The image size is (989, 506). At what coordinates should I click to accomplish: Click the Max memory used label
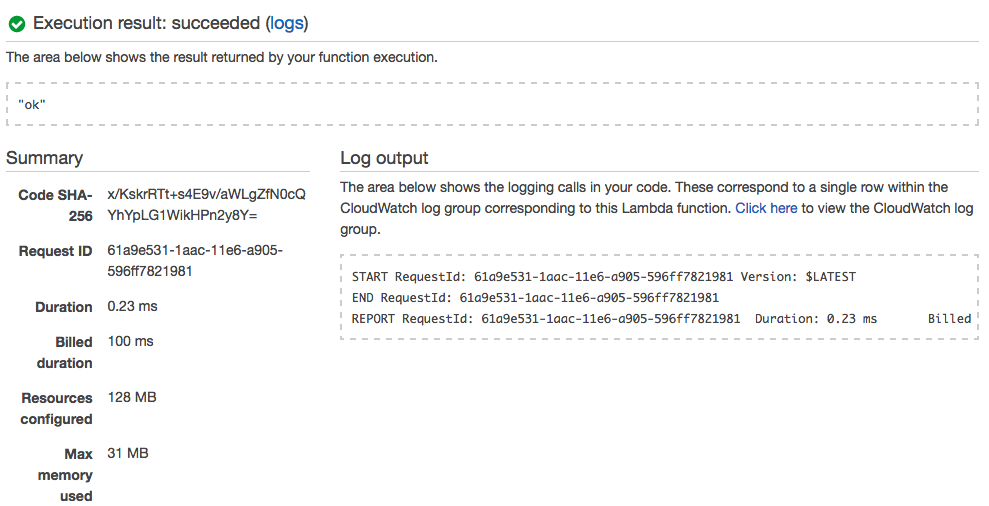click(66, 475)
